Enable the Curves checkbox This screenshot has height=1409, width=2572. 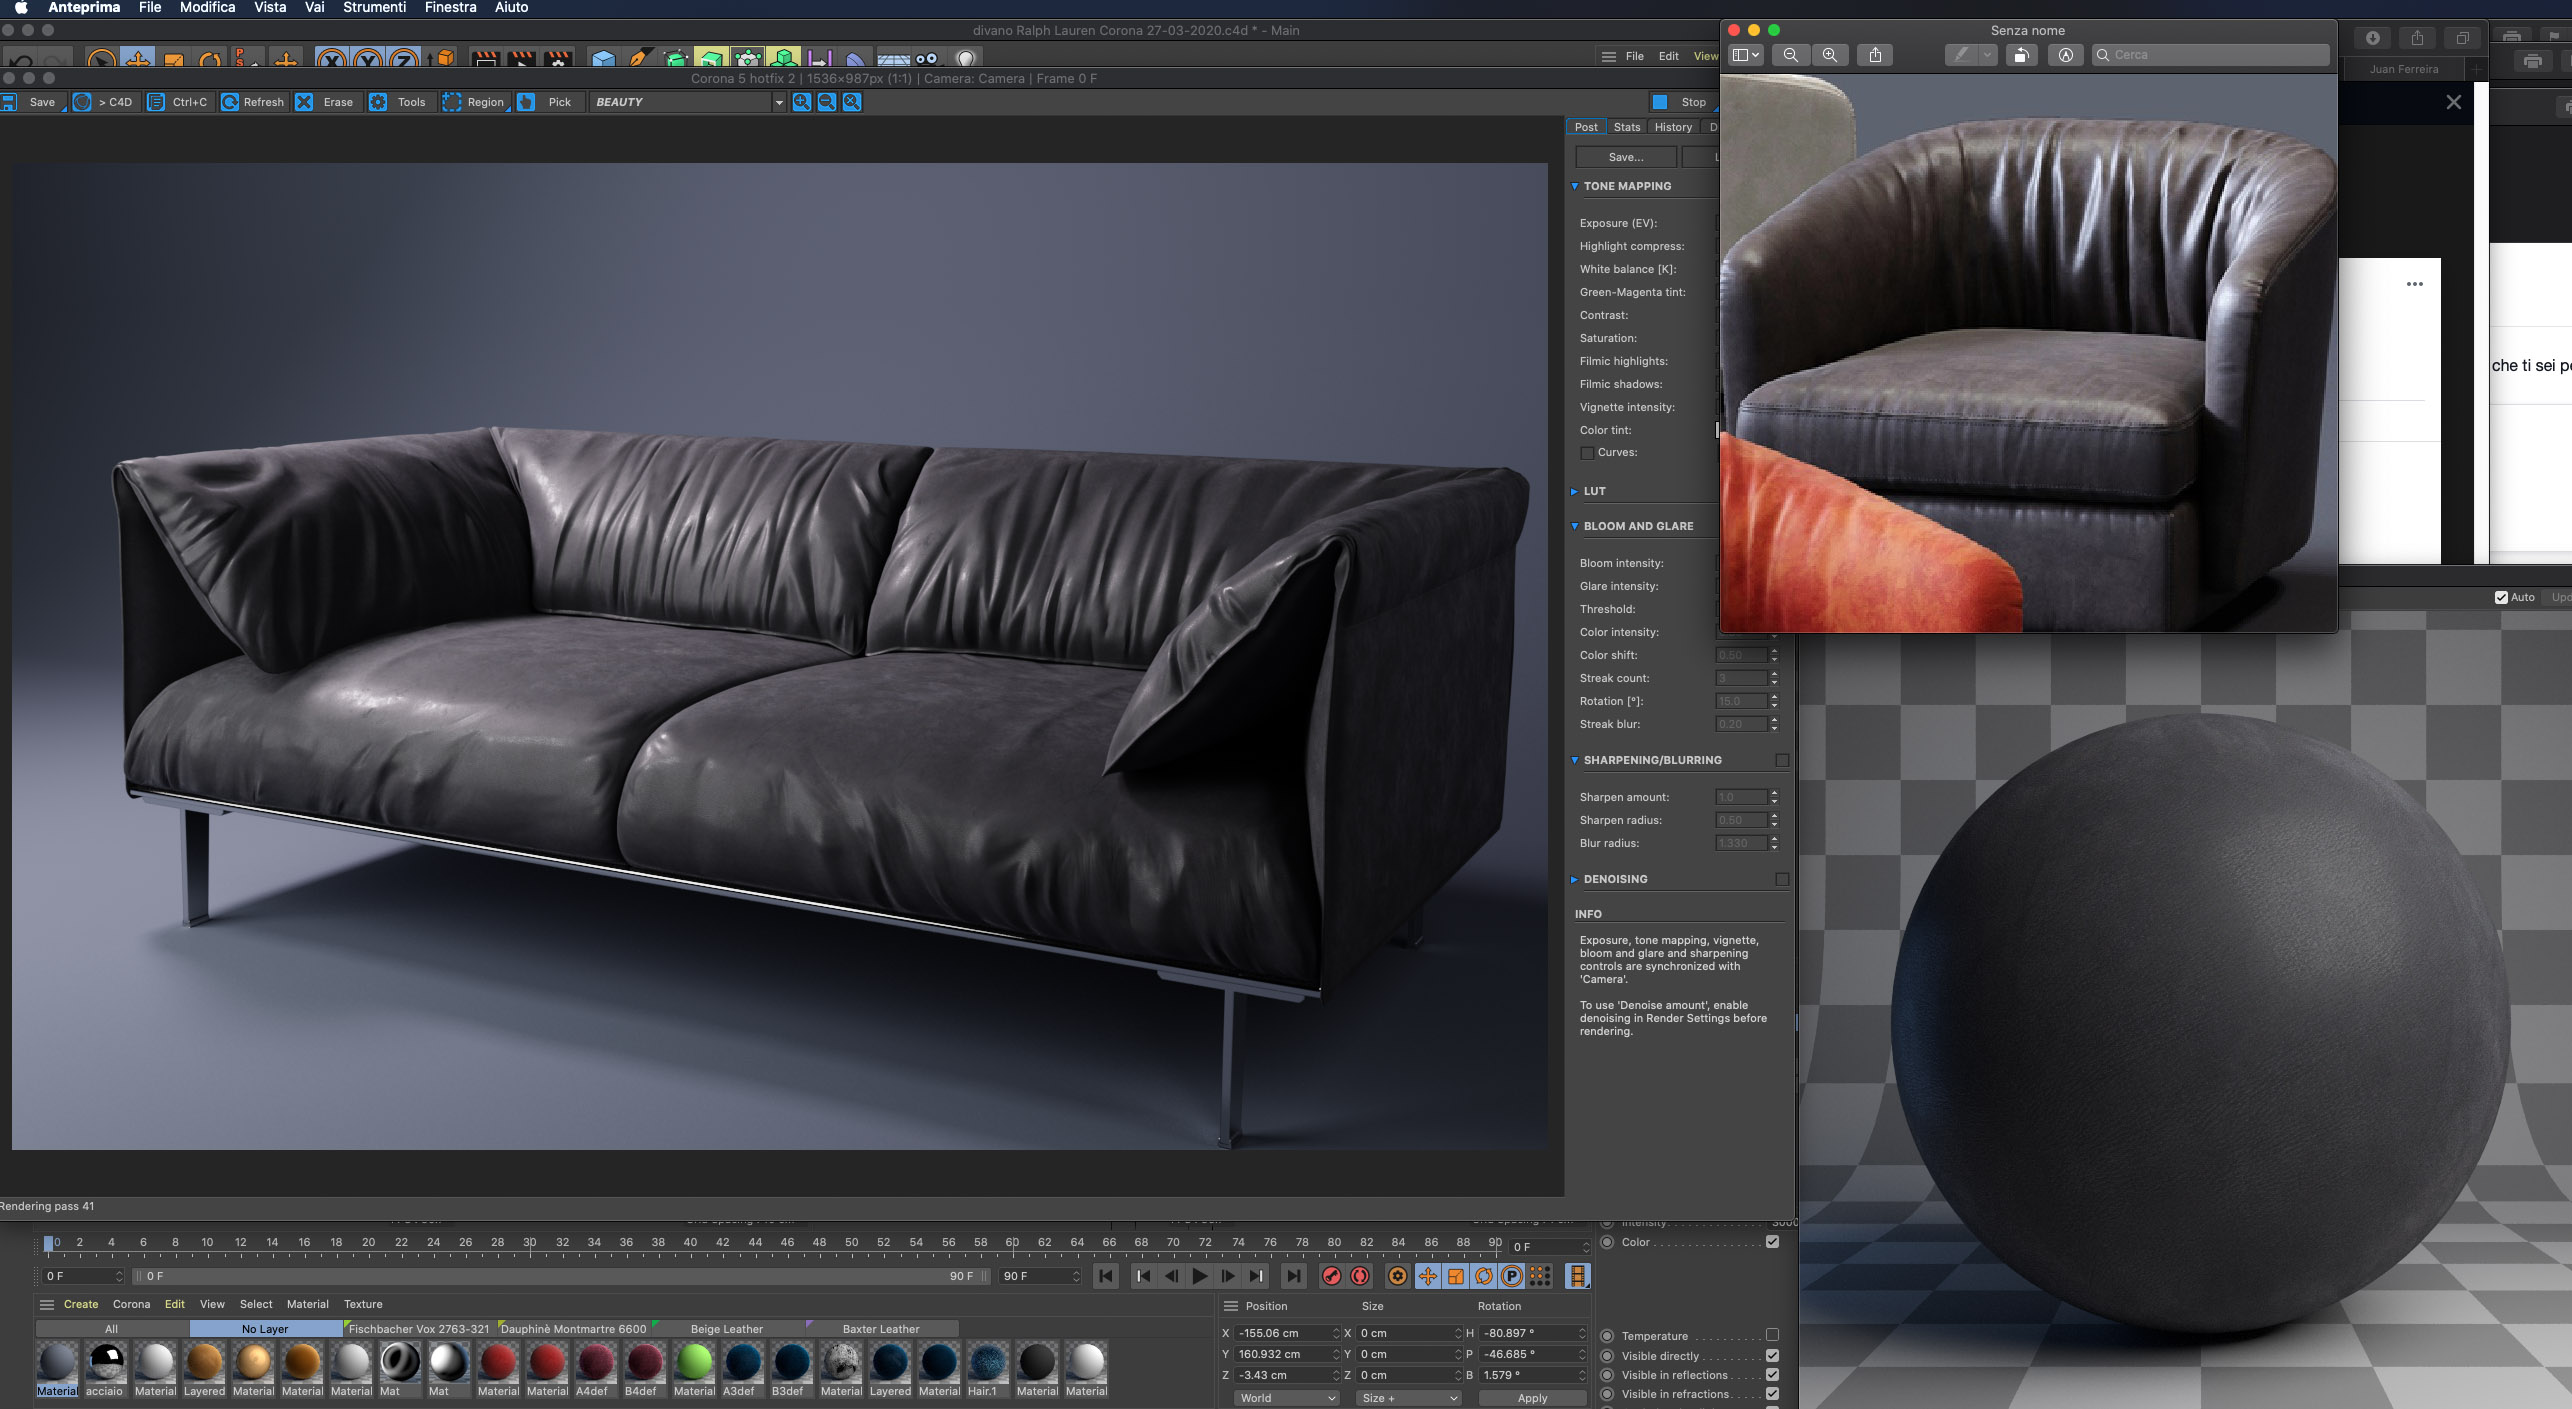pyautogui.click(x=1587, y=453)
